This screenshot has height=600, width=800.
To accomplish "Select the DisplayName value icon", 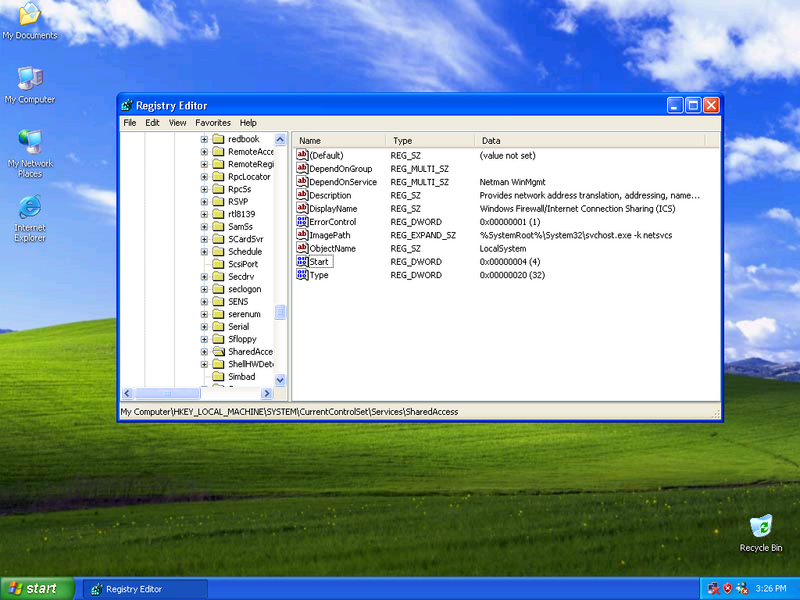I will 302,208.
